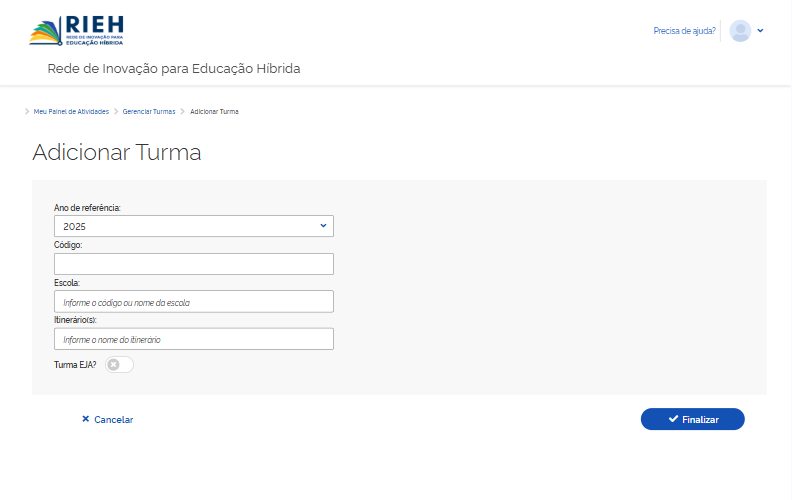Image resolution: width=792 pixels, height=500 pixels.
Task: Open the user avatar menu
Action: point(740,31)
